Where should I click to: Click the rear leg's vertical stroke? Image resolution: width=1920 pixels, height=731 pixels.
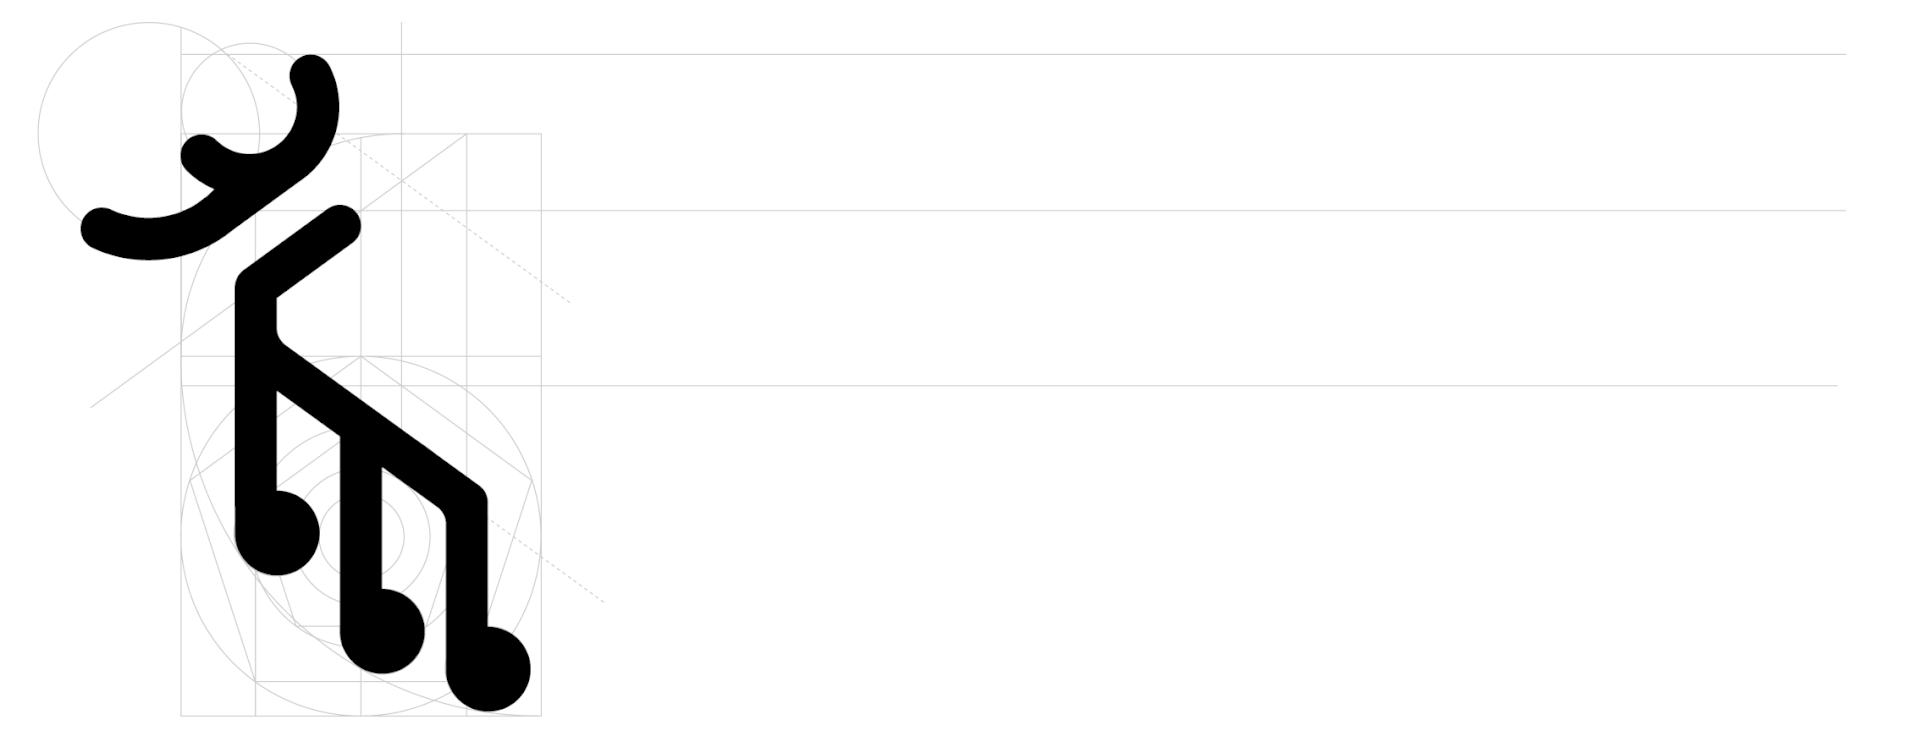467,570
